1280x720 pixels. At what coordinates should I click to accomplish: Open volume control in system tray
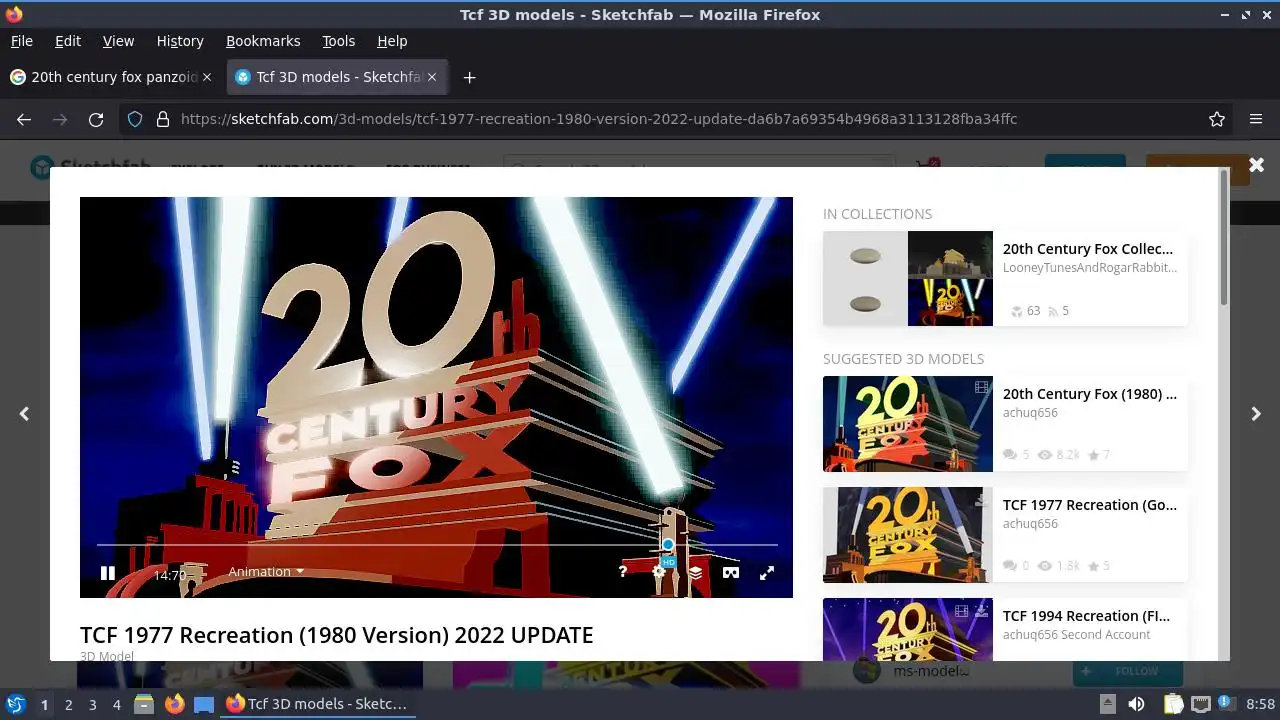pyautogui.click(x=1136, y=704)
